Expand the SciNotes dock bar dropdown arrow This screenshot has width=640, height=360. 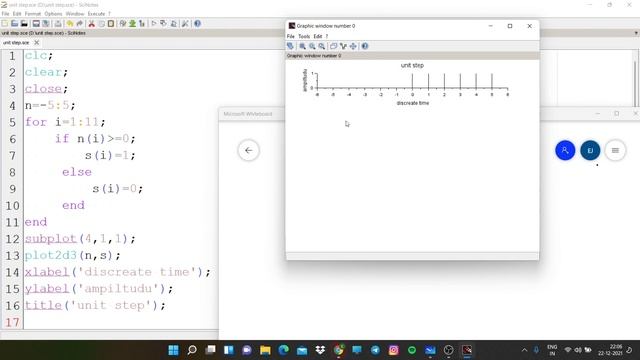(x=636, y=33)
